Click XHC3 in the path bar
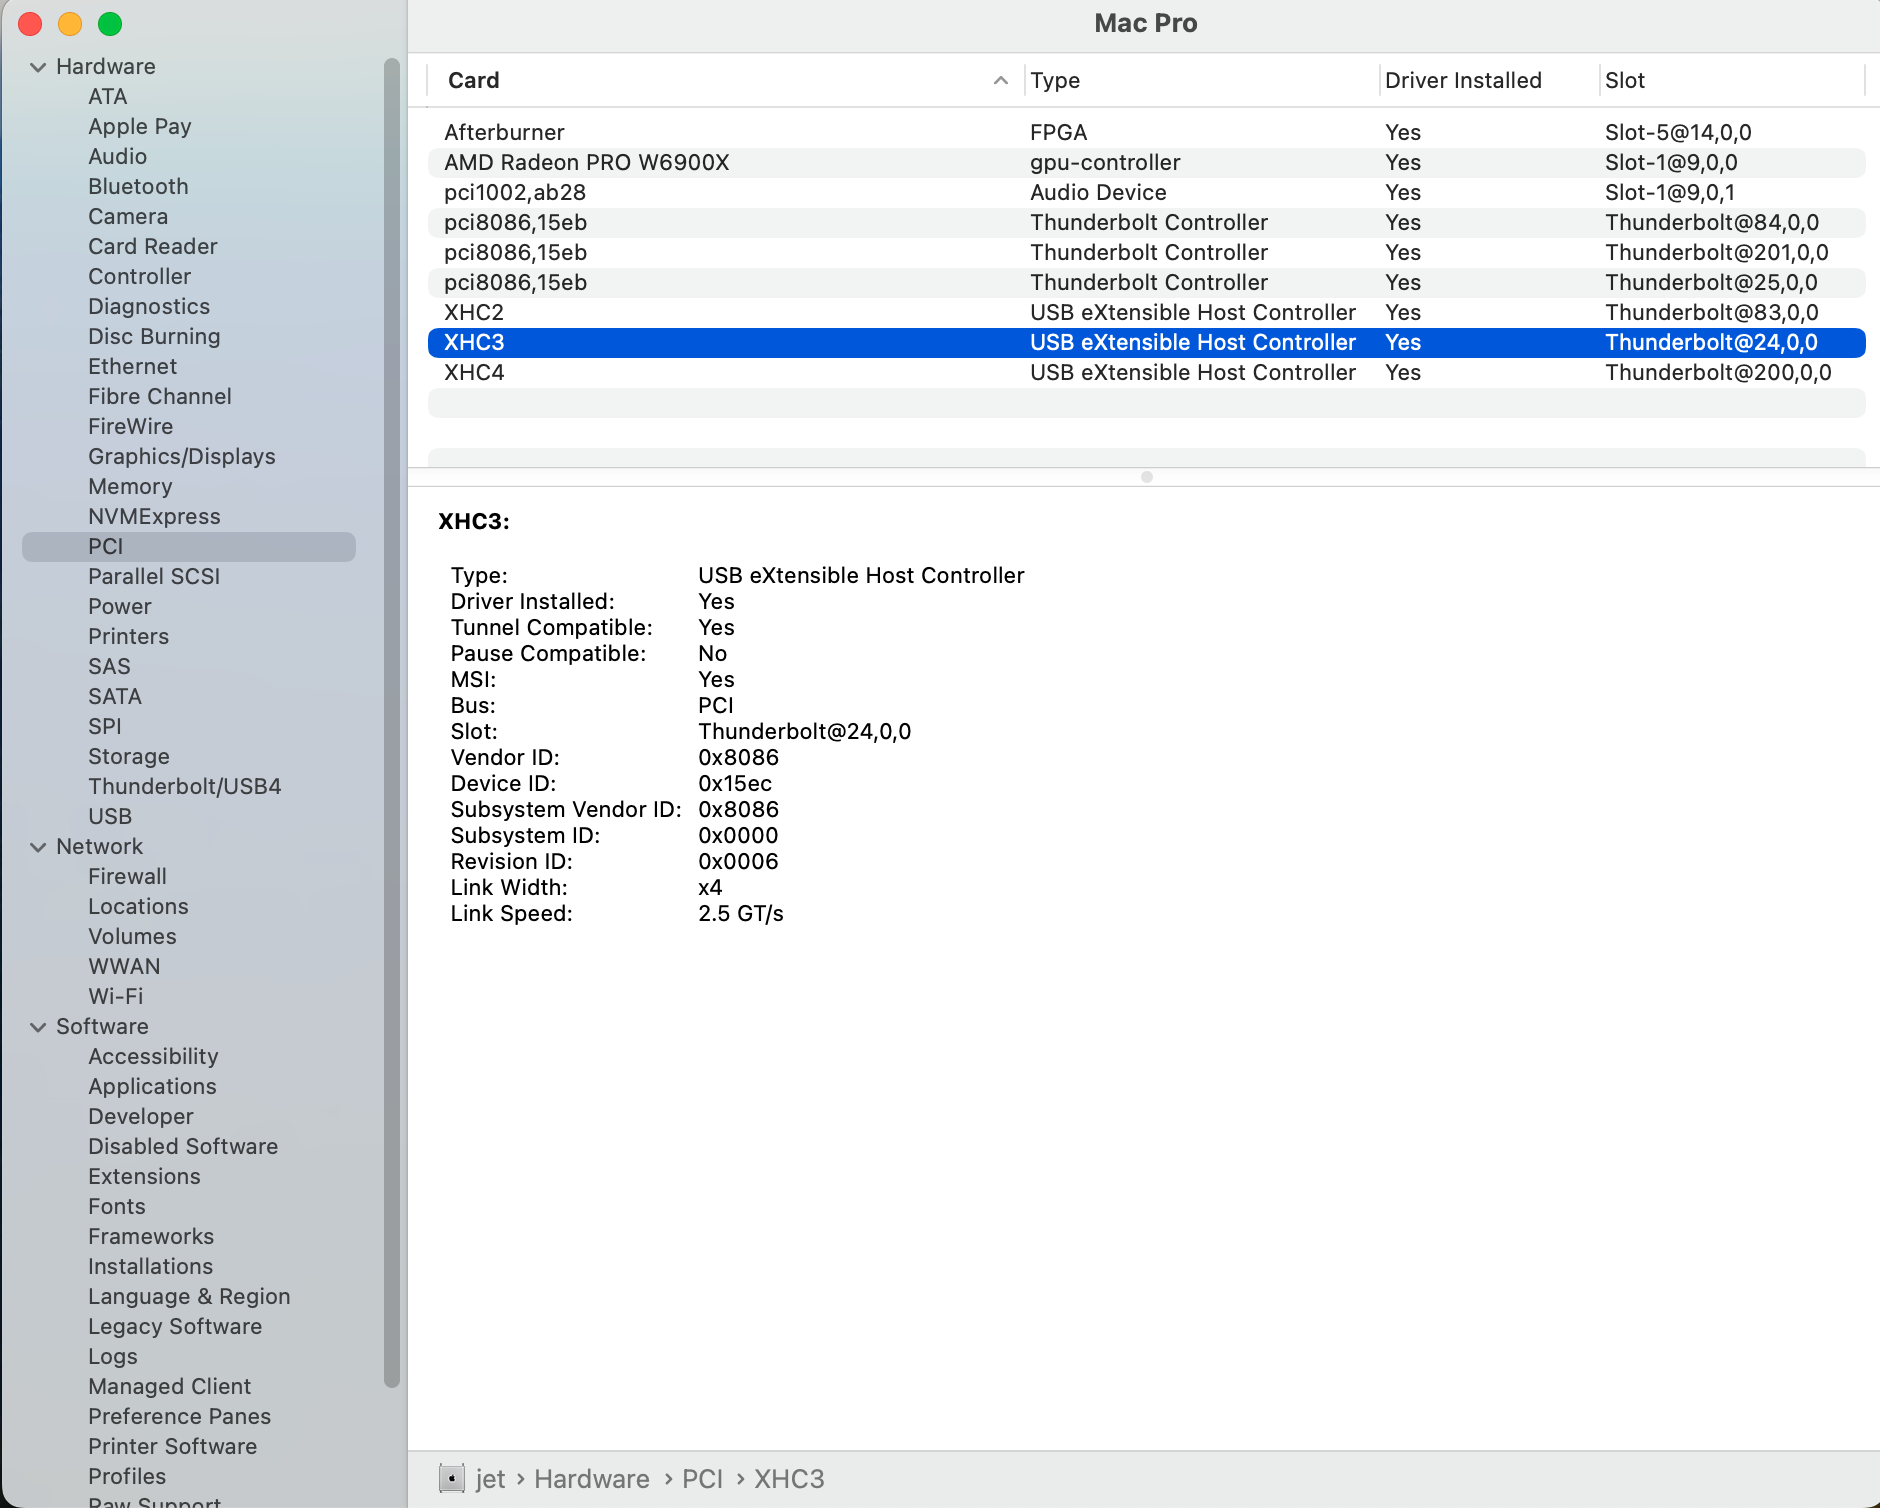The height and width of the screenshot is (1508, 1880). tap(789, 1479)
